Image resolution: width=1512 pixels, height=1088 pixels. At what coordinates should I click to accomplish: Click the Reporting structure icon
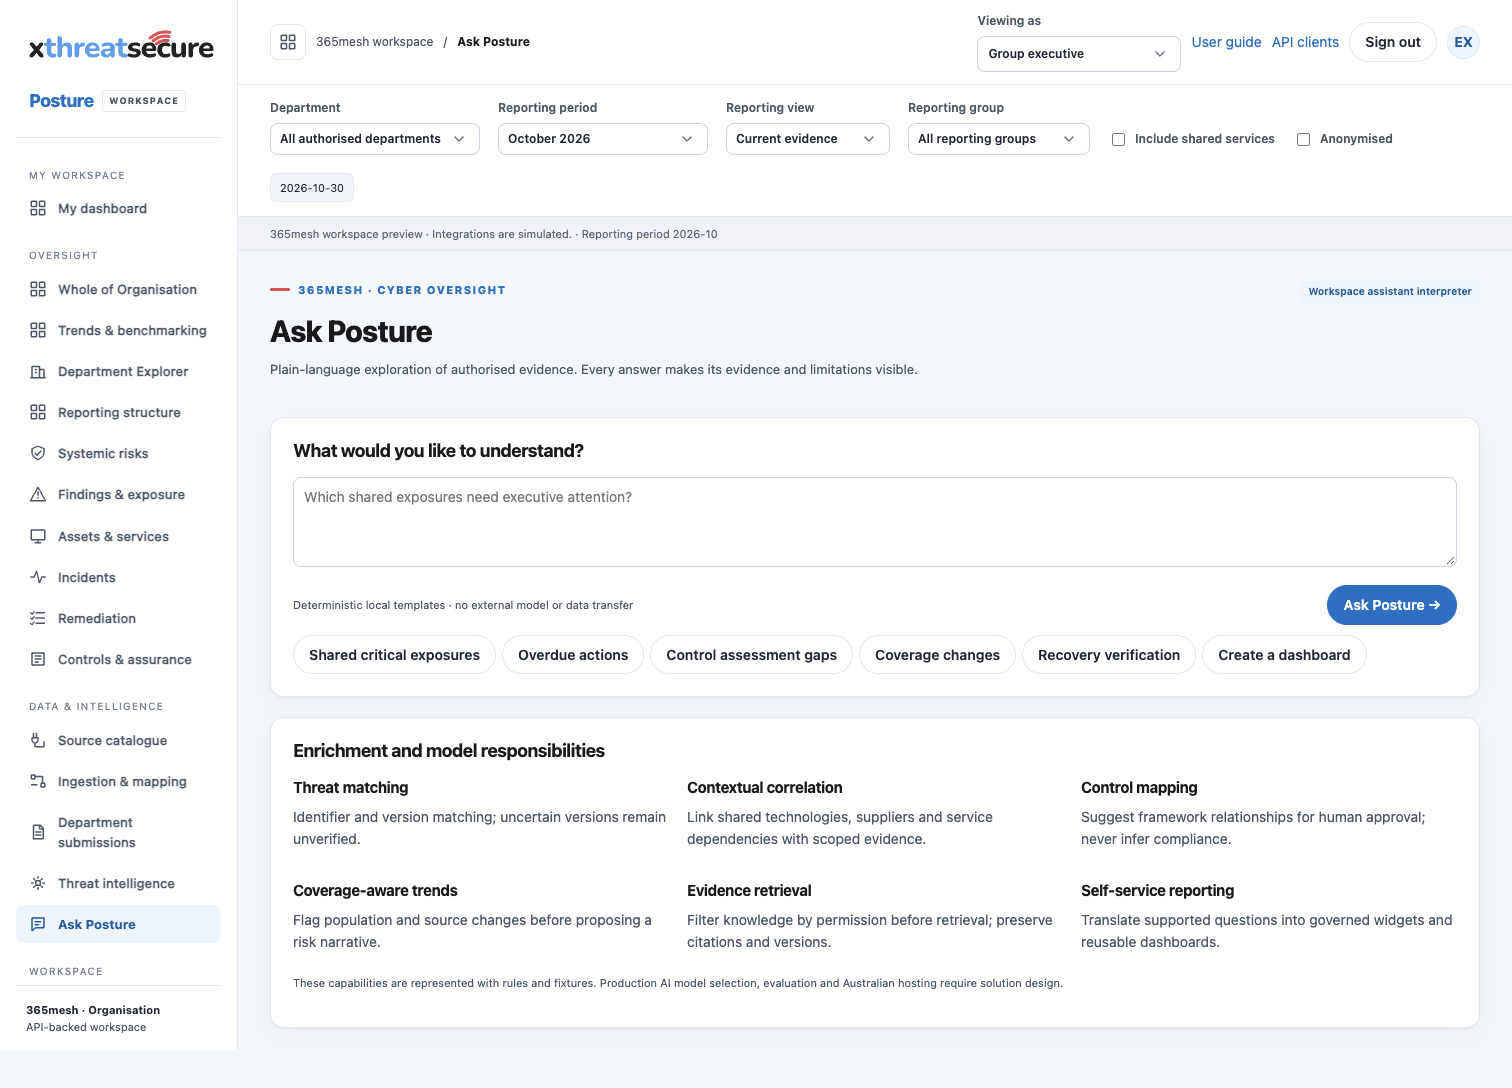38,412
